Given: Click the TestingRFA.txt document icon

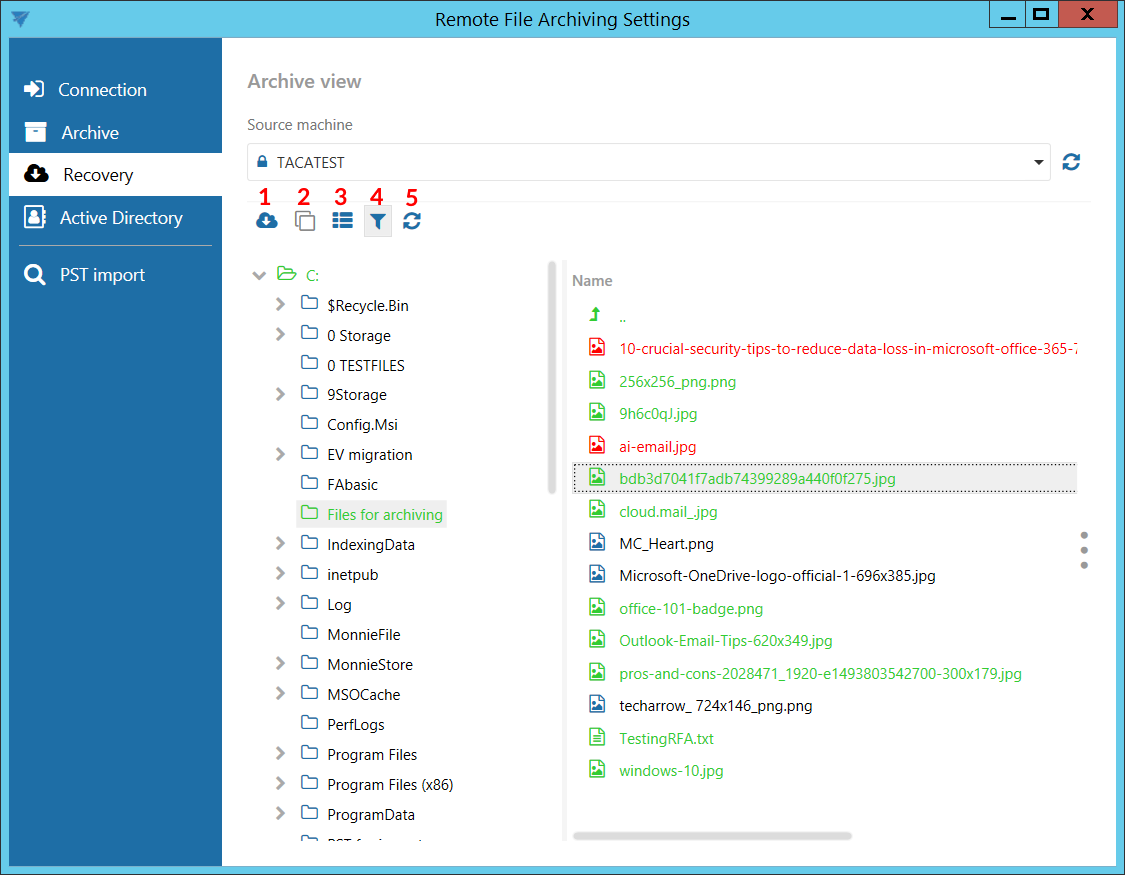Looking at the screenshot, I should [596, 738].
